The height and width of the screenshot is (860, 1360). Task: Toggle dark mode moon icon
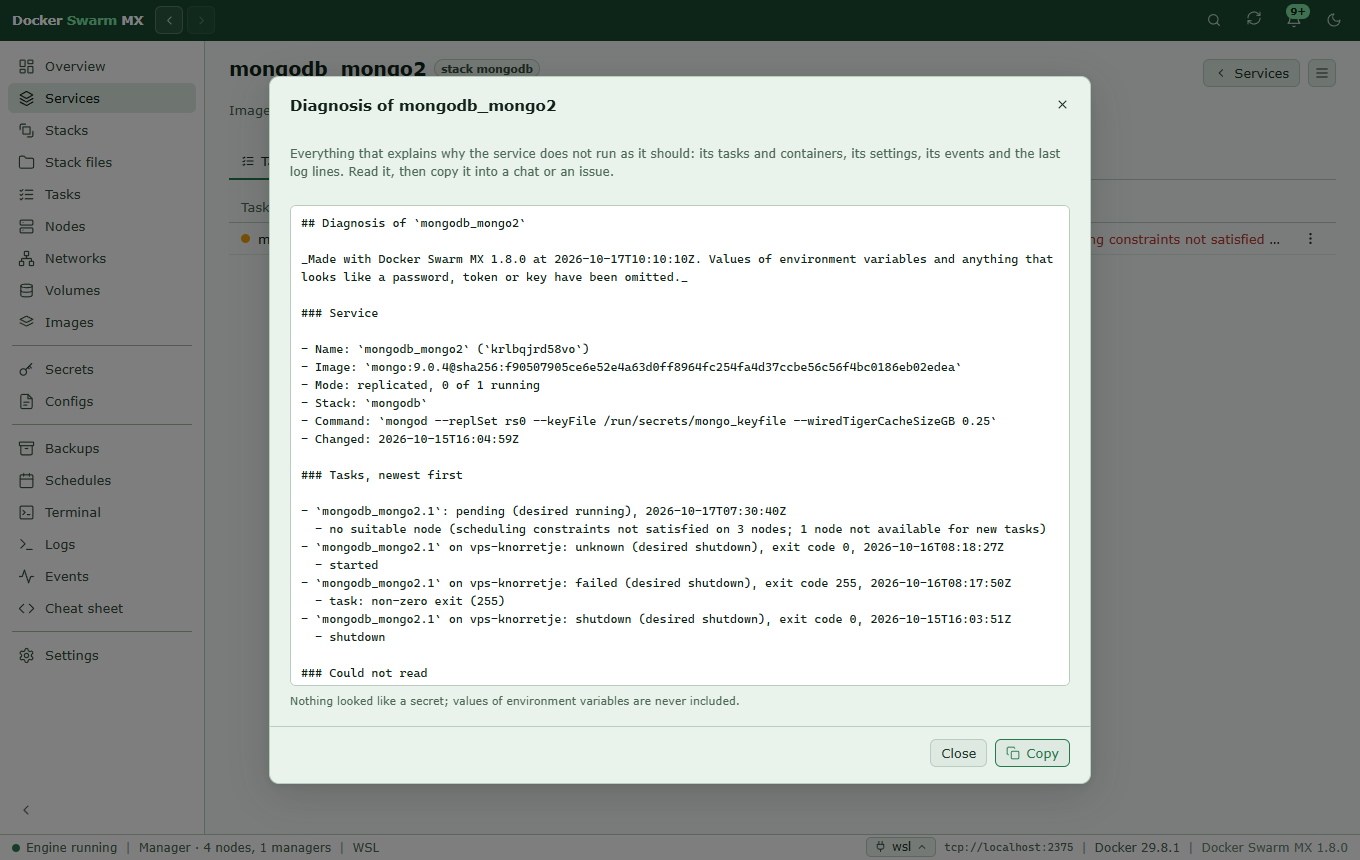point(1334,20)
